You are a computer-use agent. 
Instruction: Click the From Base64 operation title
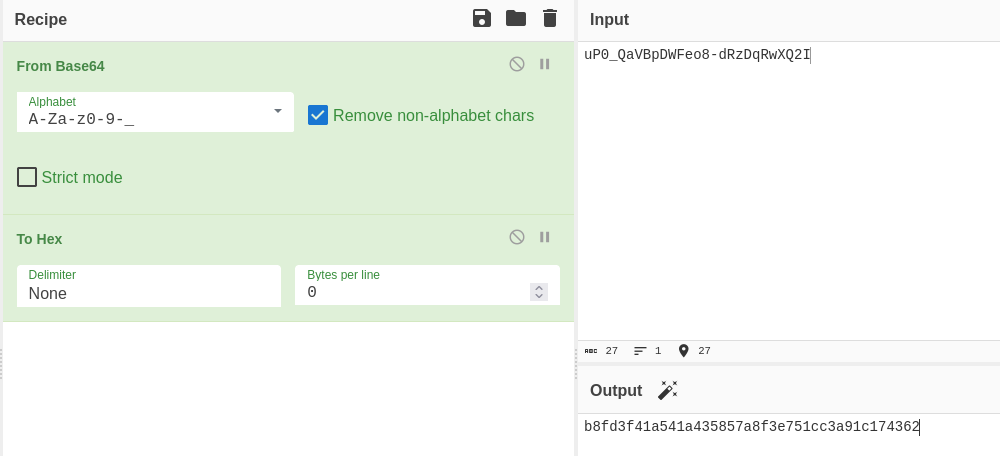61,66
